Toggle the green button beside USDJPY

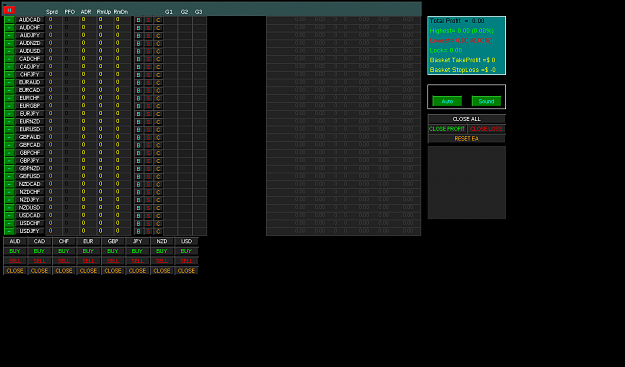point(9,231)
